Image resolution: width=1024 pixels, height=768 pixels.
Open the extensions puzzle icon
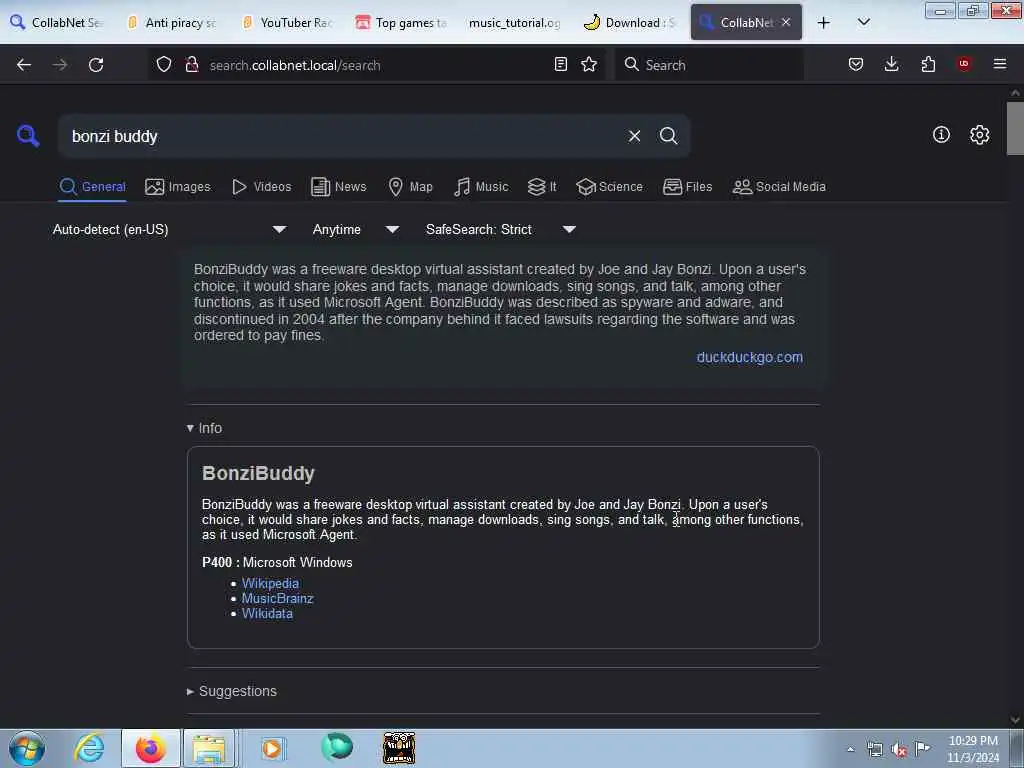pos(928,64)
